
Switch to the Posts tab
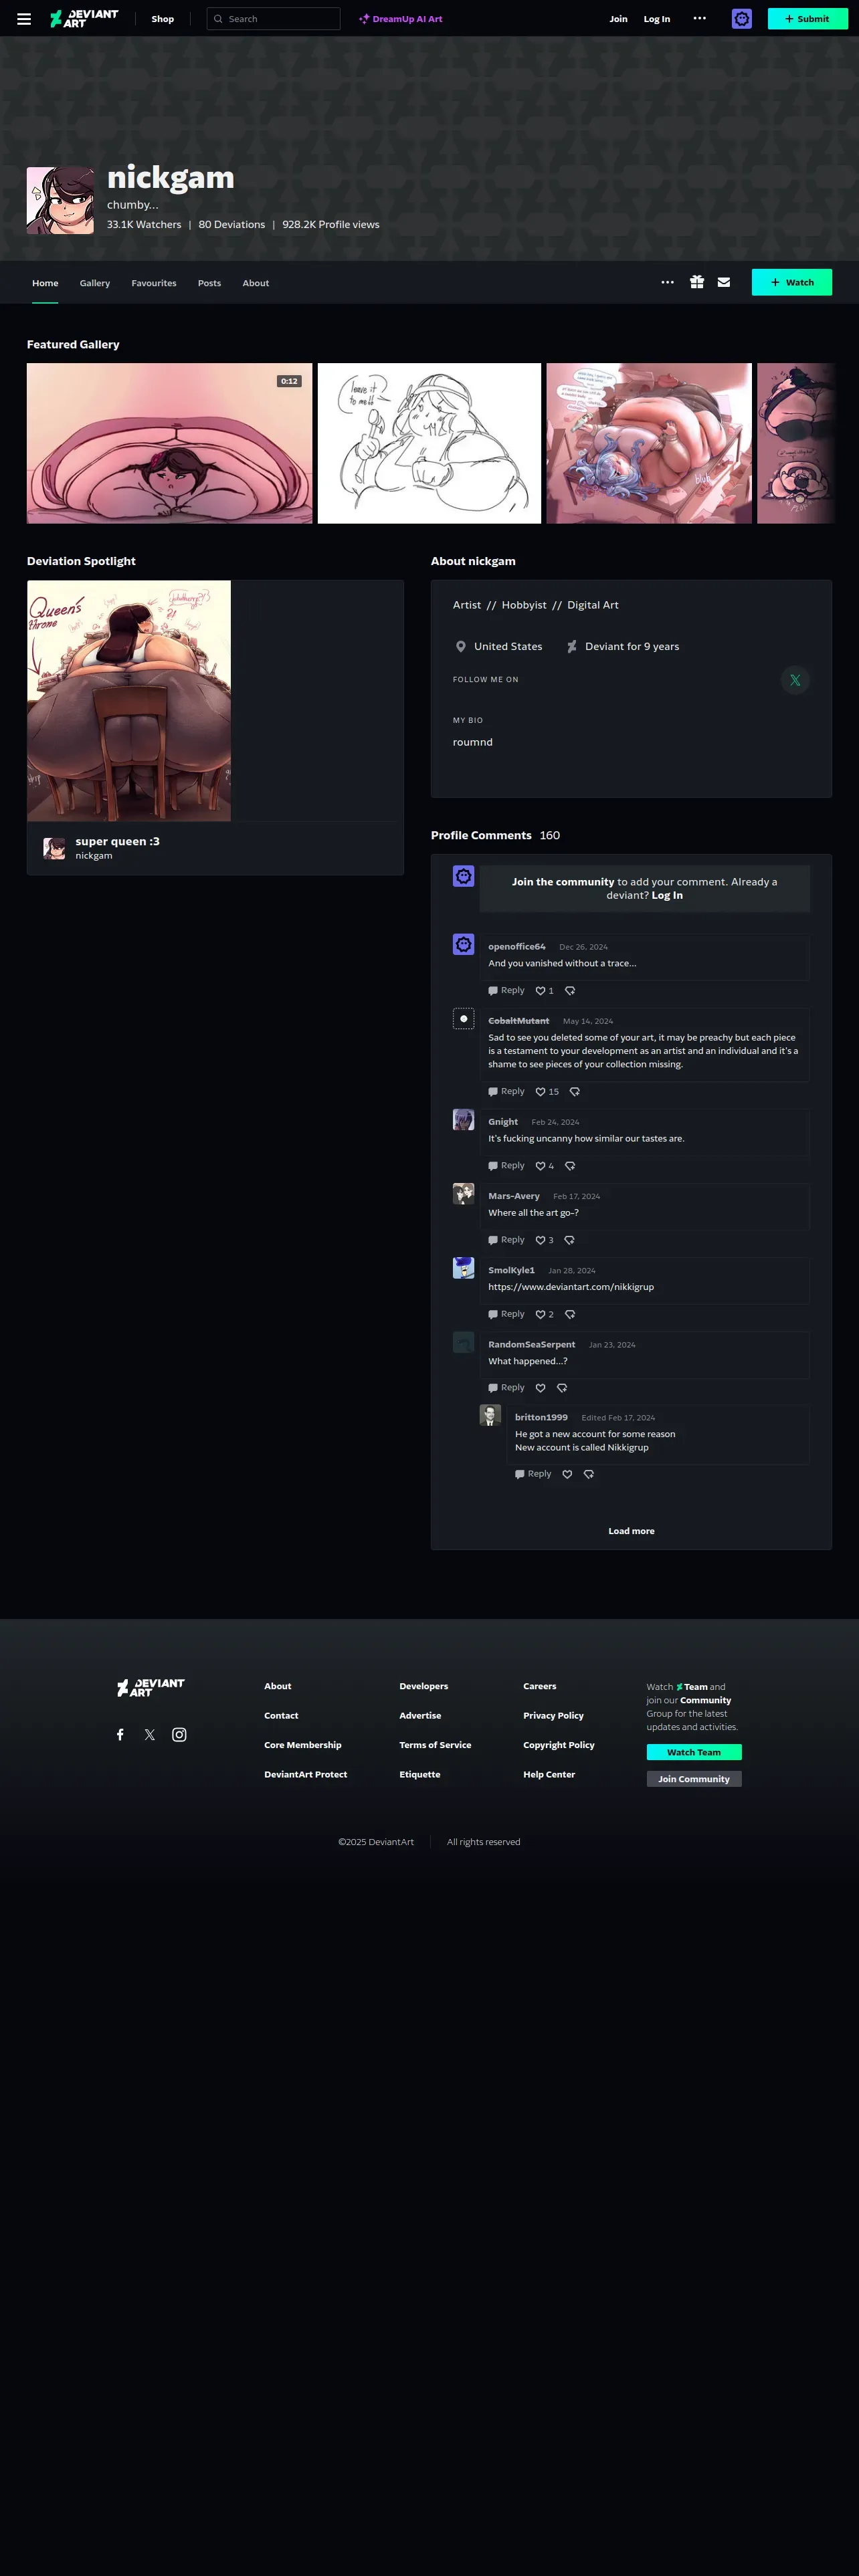click(209, 283)
